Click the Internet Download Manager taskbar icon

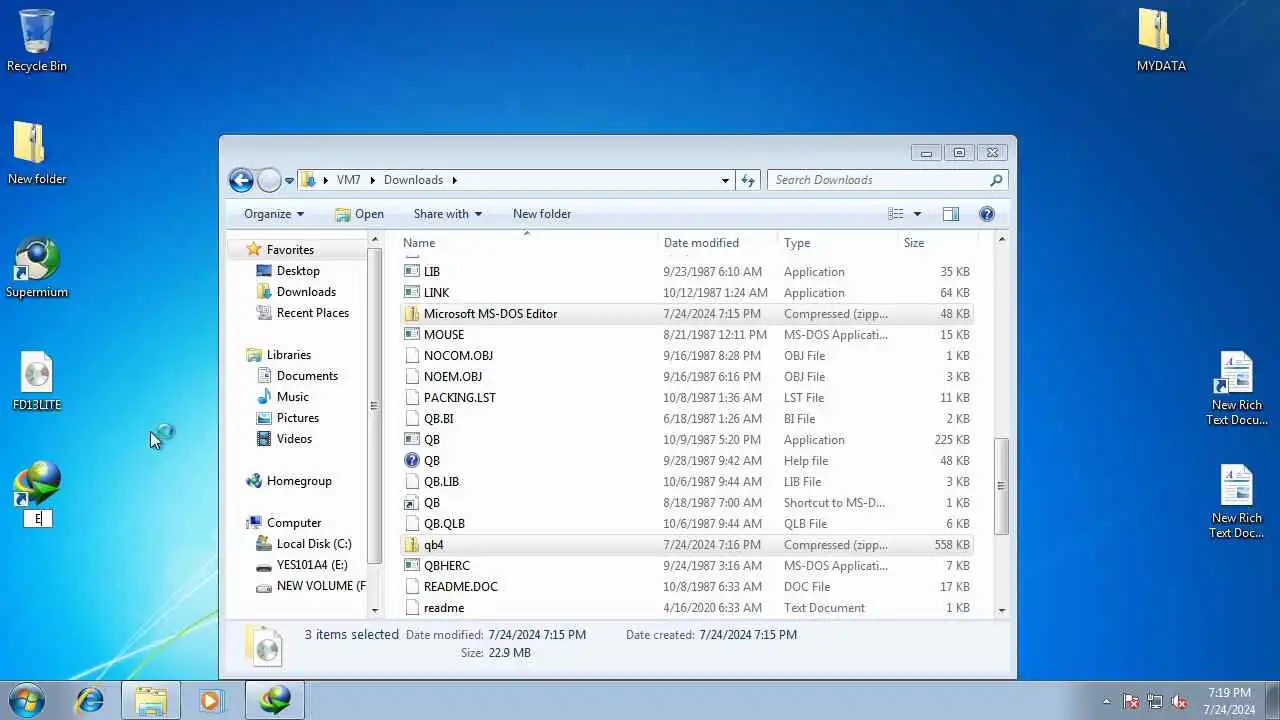coord(275,700)
